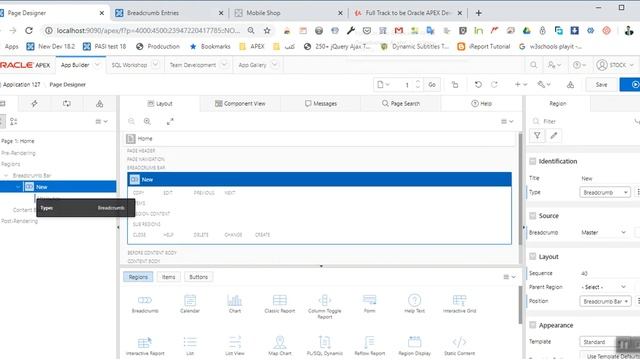Collapse the Breadcrumb Bar tree node
Image resolution: width=640 pixels, height=360 pixels.
tap(6, 176)
